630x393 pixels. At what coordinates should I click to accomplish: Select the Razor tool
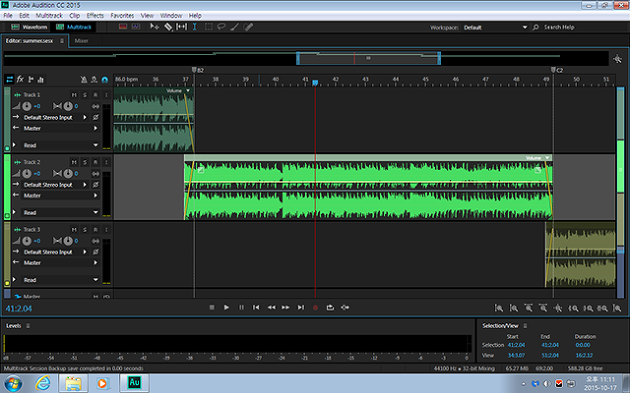point(168,27)
